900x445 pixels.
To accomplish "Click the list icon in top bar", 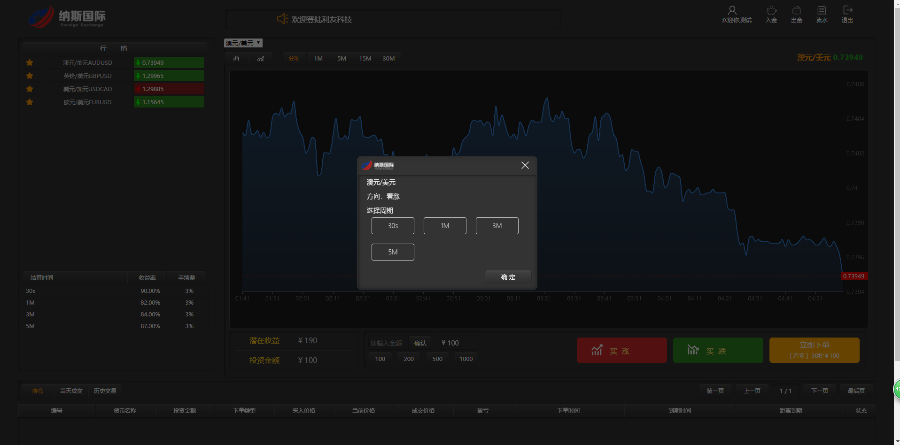I will pyautogui.click(x=822, y=11).
